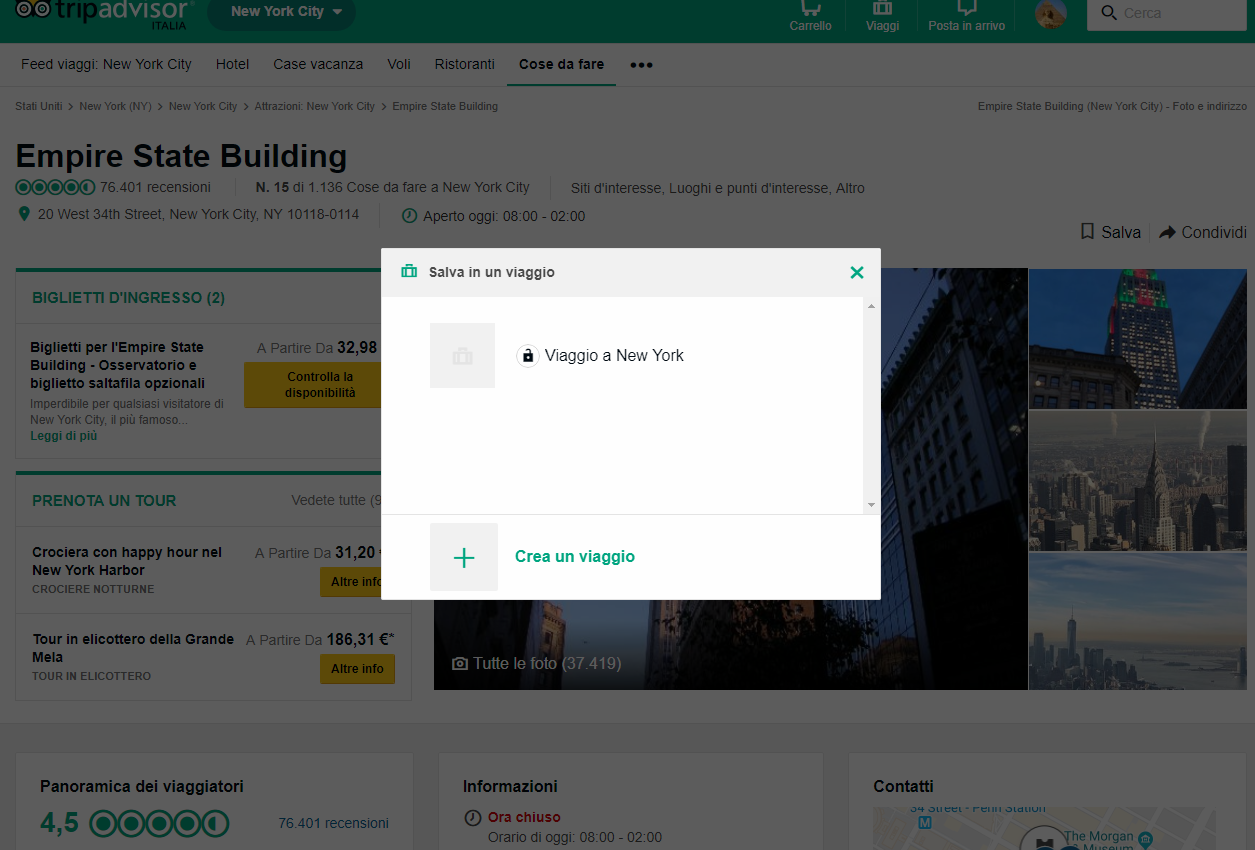Click the Crea un viaggio link
Viewport: 1255px width, 850px height.
tap(575, 556)
